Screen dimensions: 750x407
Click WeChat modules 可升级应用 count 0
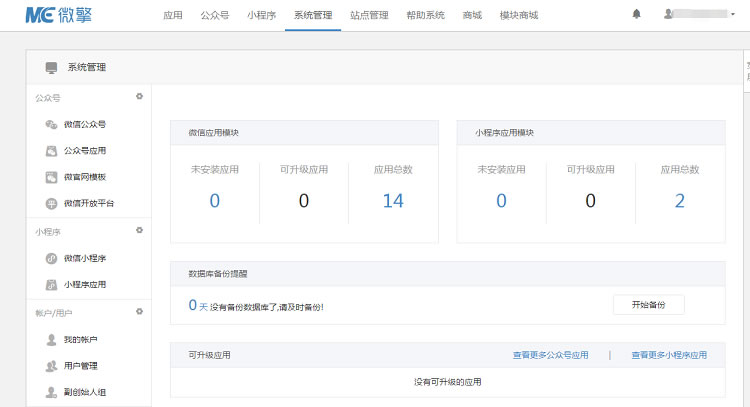point(304,200)
